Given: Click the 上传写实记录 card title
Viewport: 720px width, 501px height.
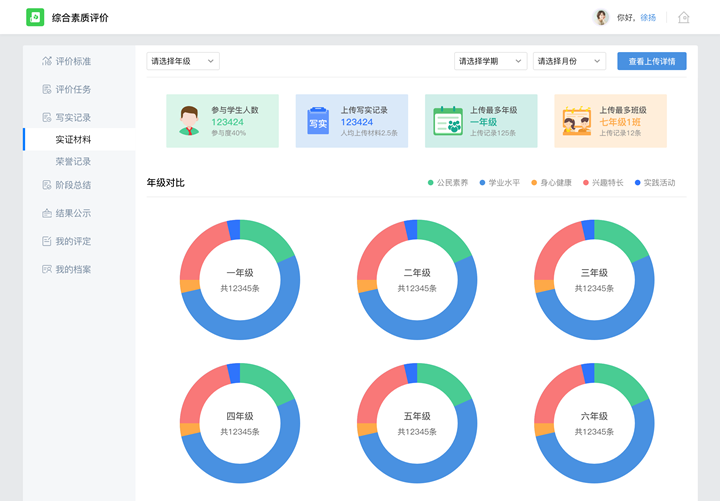Looking at the screenshot, I should coord(364,110).
